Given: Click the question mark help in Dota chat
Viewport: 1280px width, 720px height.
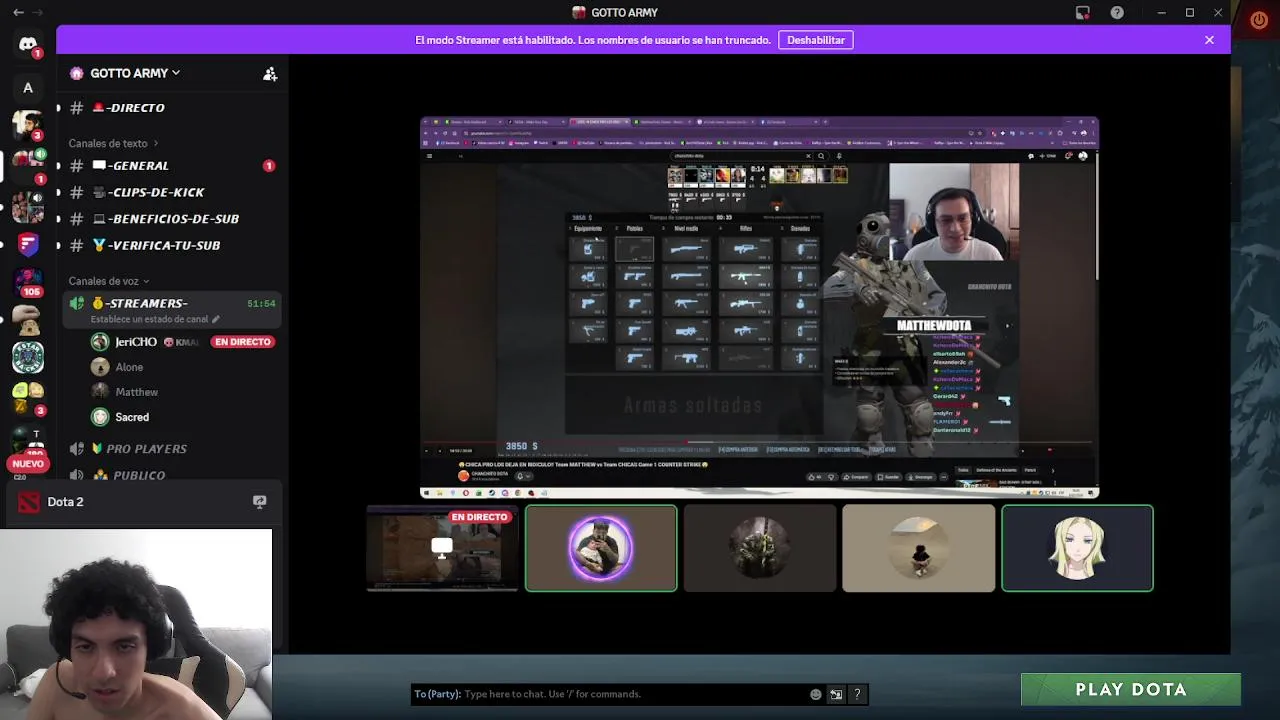Looking at the screenshot, I should point(857,694).
